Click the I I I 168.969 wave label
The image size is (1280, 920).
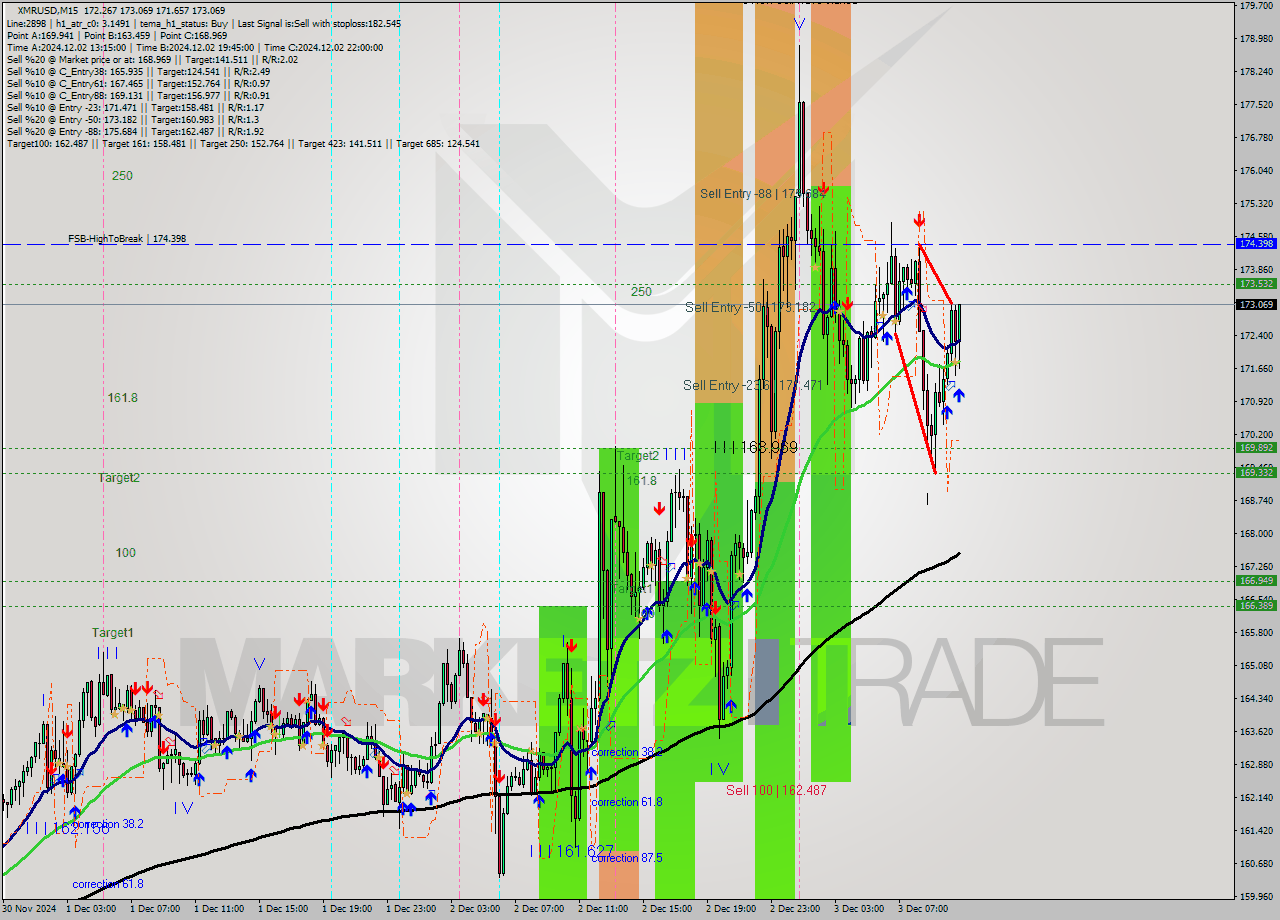point(756,448)
